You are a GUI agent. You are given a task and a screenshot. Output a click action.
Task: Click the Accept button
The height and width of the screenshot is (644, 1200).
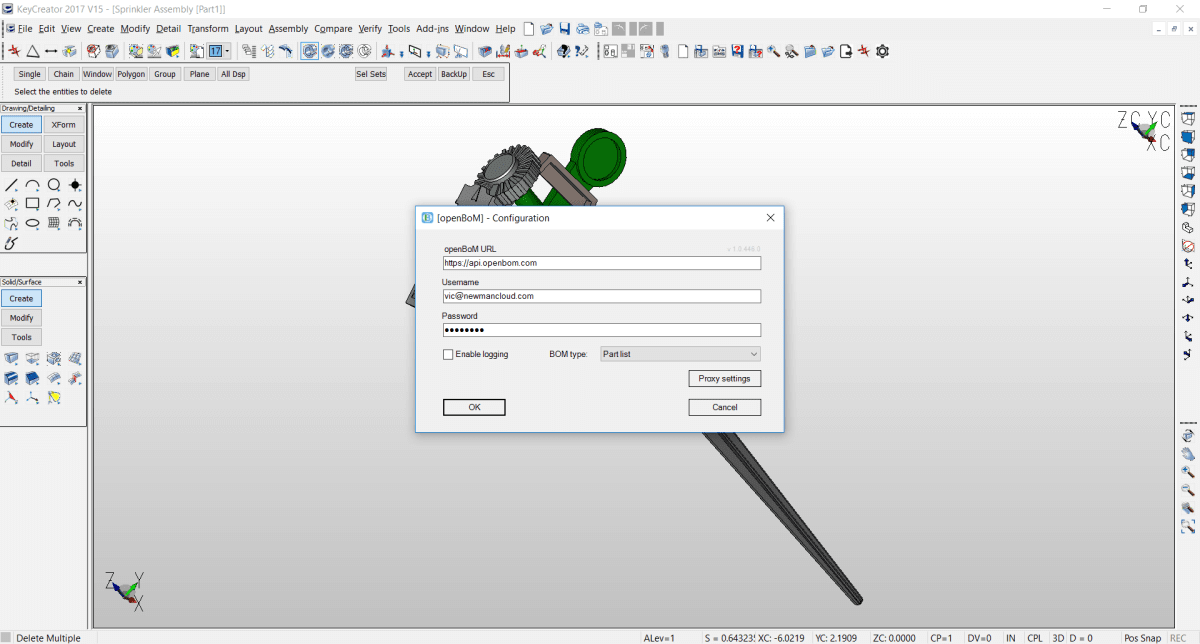(x=420, y=74)
